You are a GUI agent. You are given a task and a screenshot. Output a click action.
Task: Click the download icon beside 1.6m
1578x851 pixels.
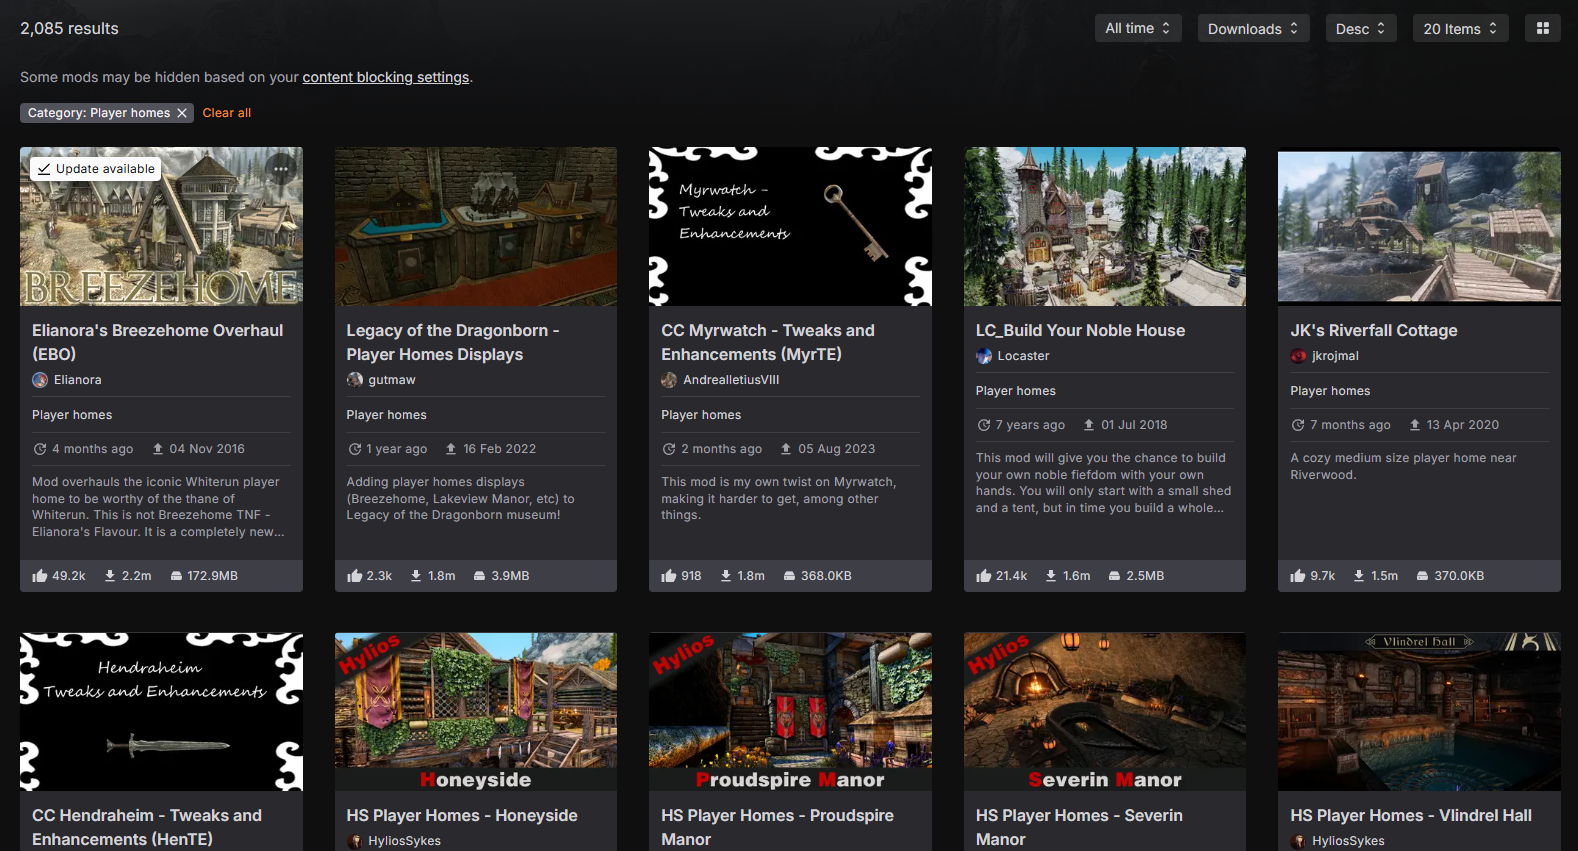1051,576
